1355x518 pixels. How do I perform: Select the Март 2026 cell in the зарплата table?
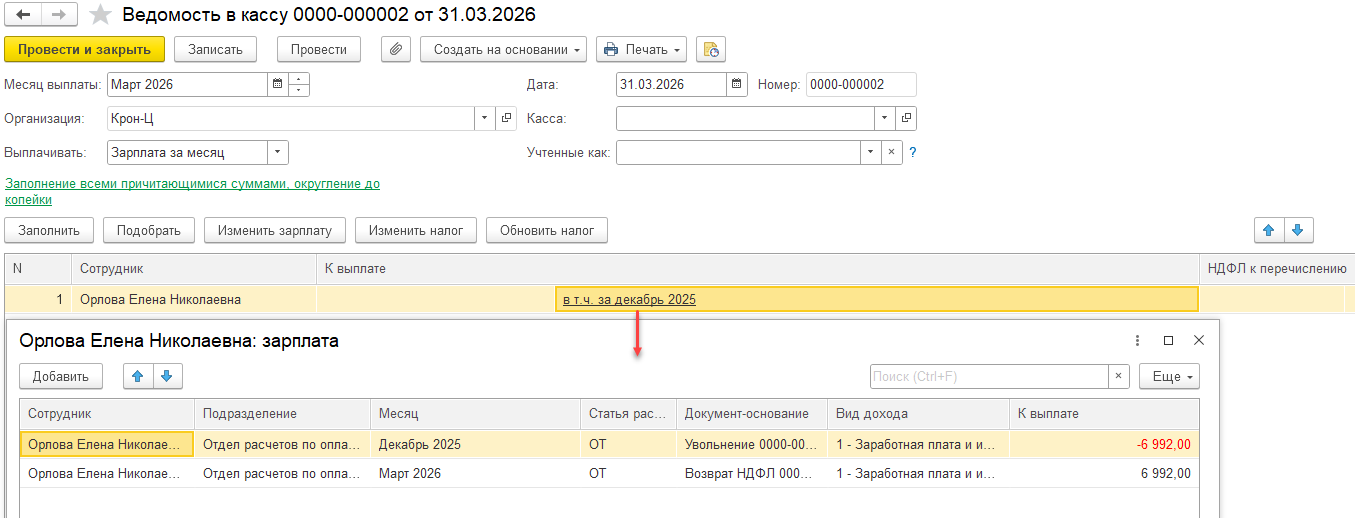475,473
